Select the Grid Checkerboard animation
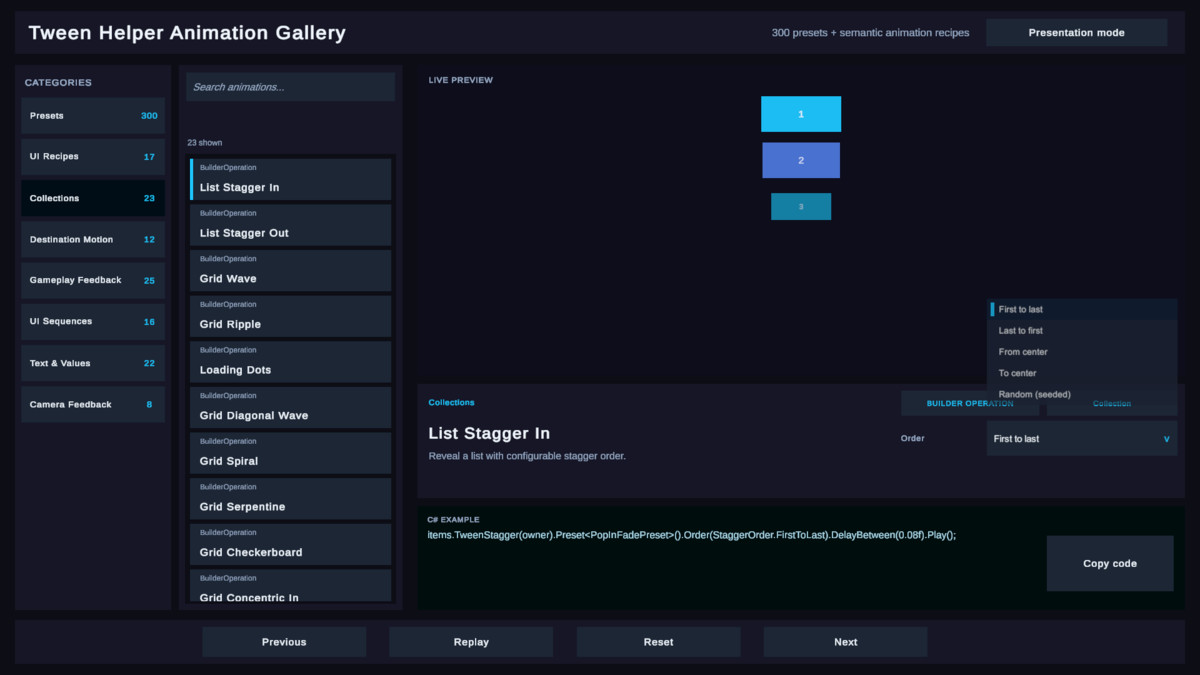This screenshot has height=675, width=1200. [291, 545]
